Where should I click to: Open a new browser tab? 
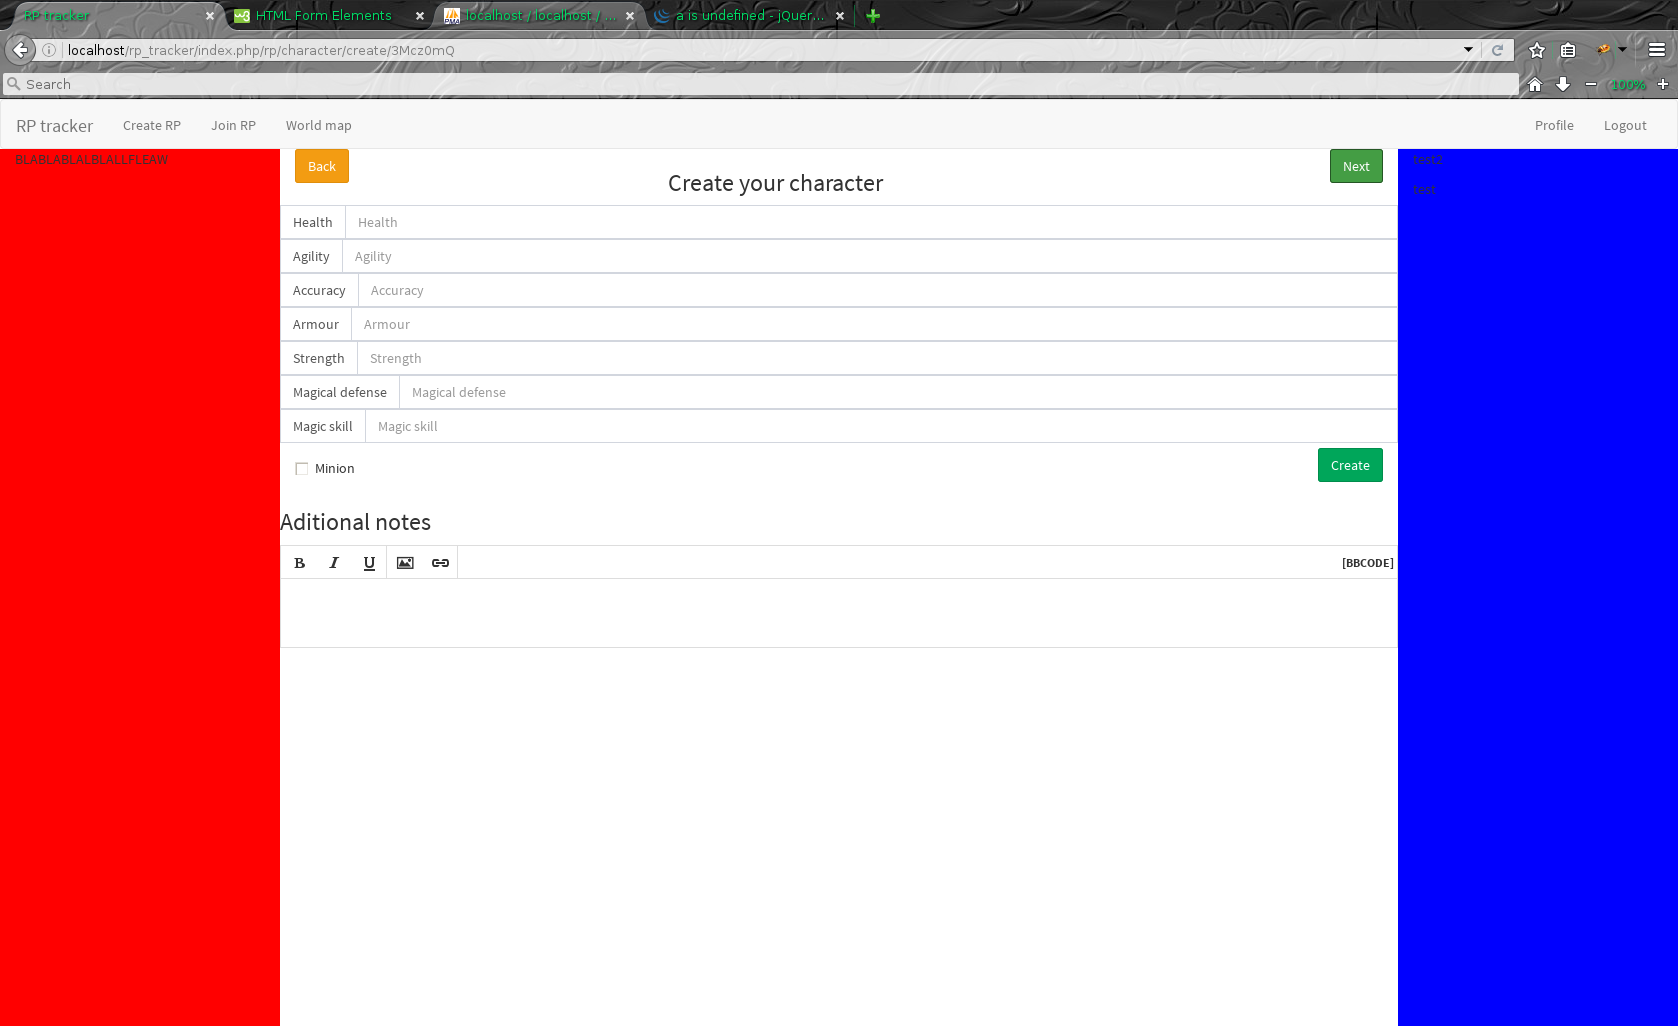(873, 16)
